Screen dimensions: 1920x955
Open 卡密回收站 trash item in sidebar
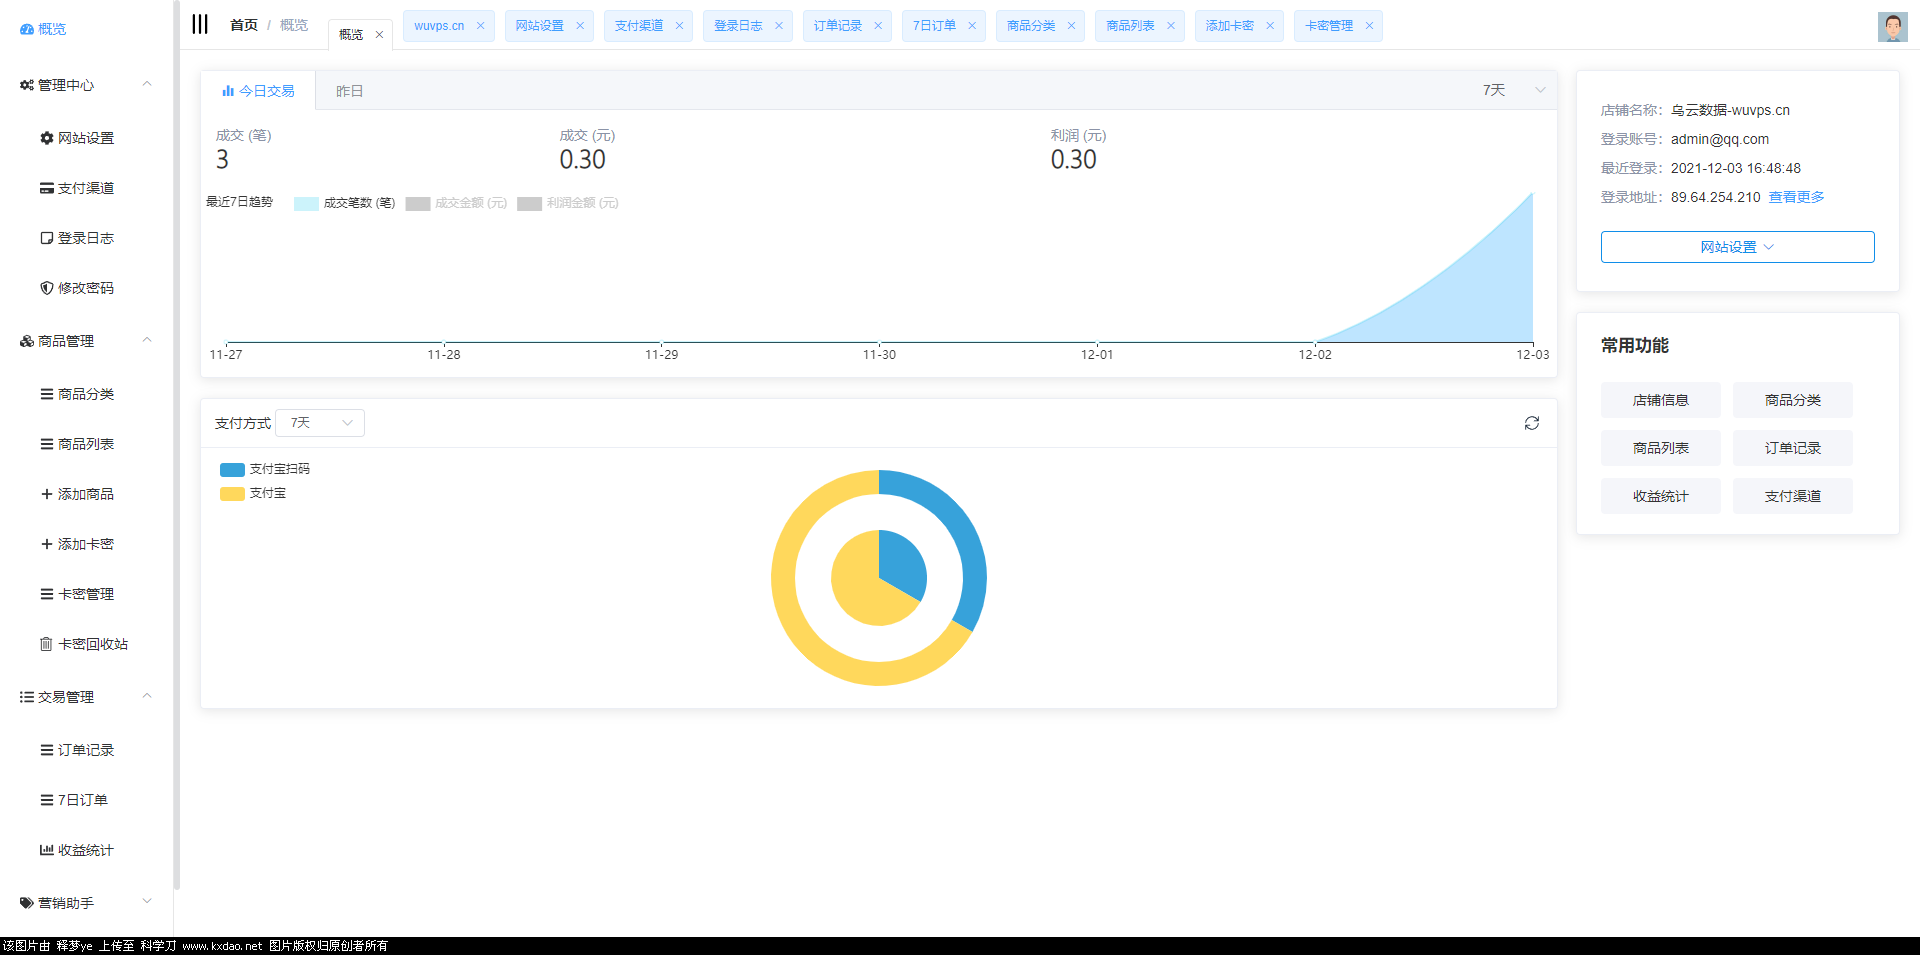(x=84, y=644)
